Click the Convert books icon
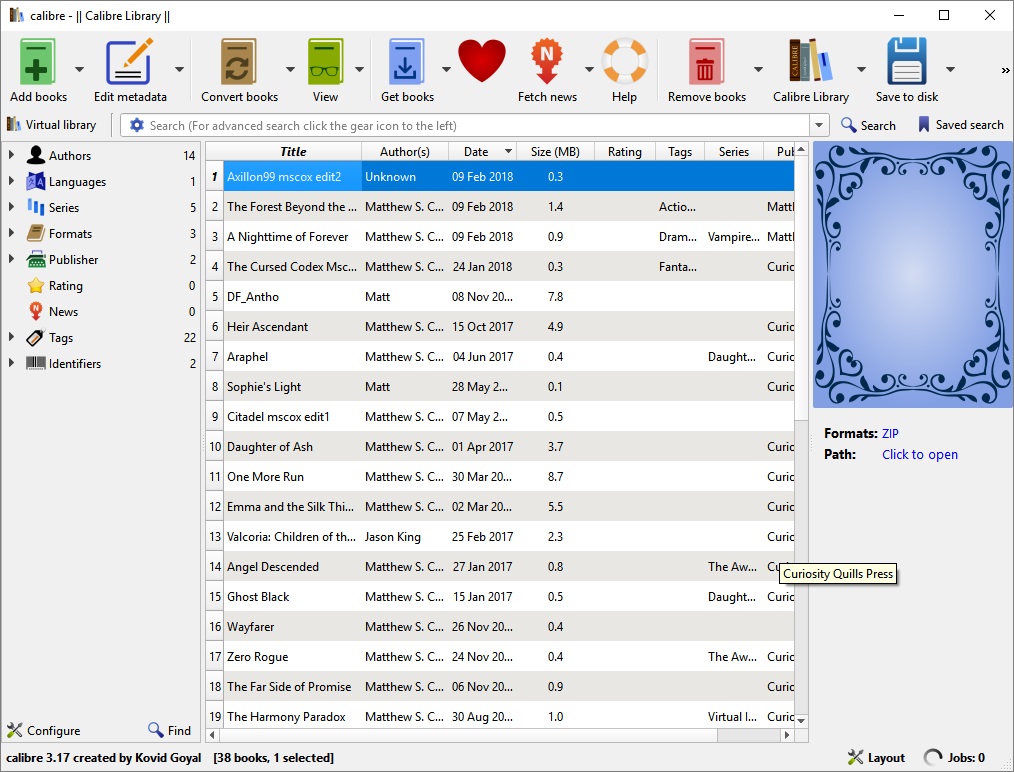The height and width of the screenshot is (772, 1014). point(239,61)
